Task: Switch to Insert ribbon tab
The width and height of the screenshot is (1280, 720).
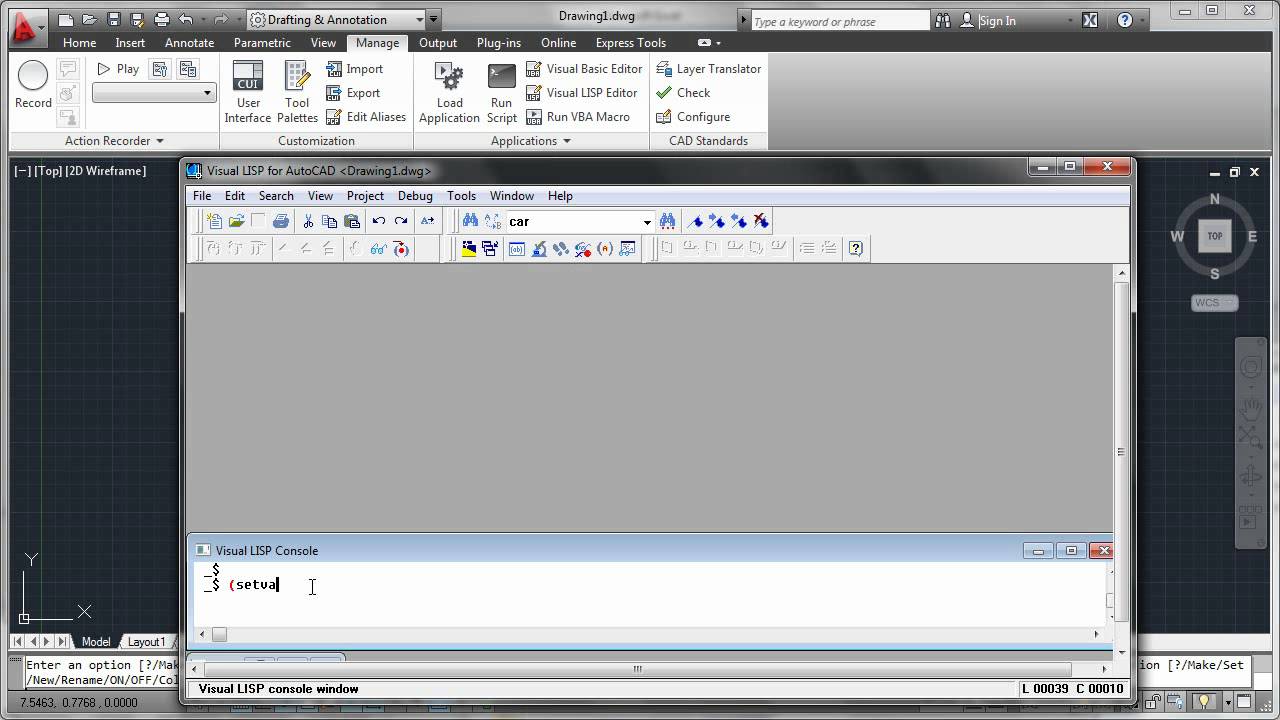Action: pyautogui.click(x=130, y=43)
